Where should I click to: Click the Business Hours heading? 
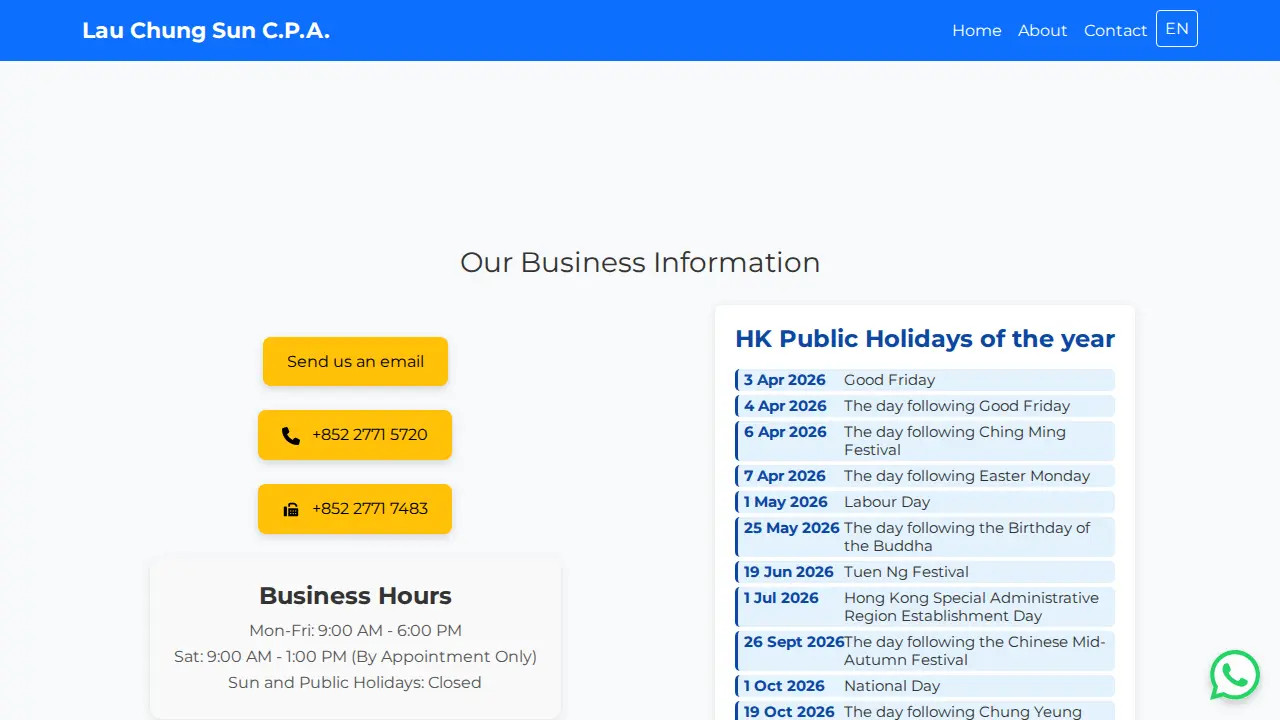coord(355,596)
